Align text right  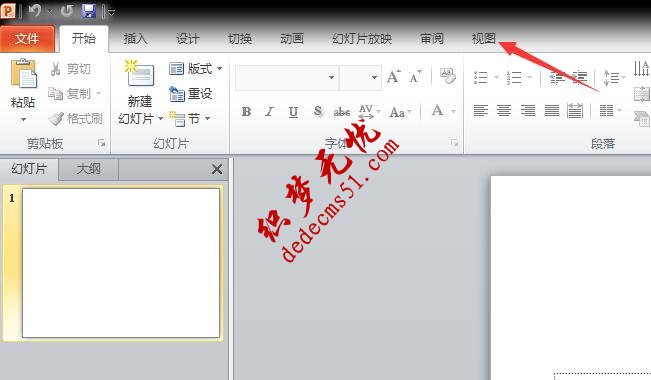528,110
